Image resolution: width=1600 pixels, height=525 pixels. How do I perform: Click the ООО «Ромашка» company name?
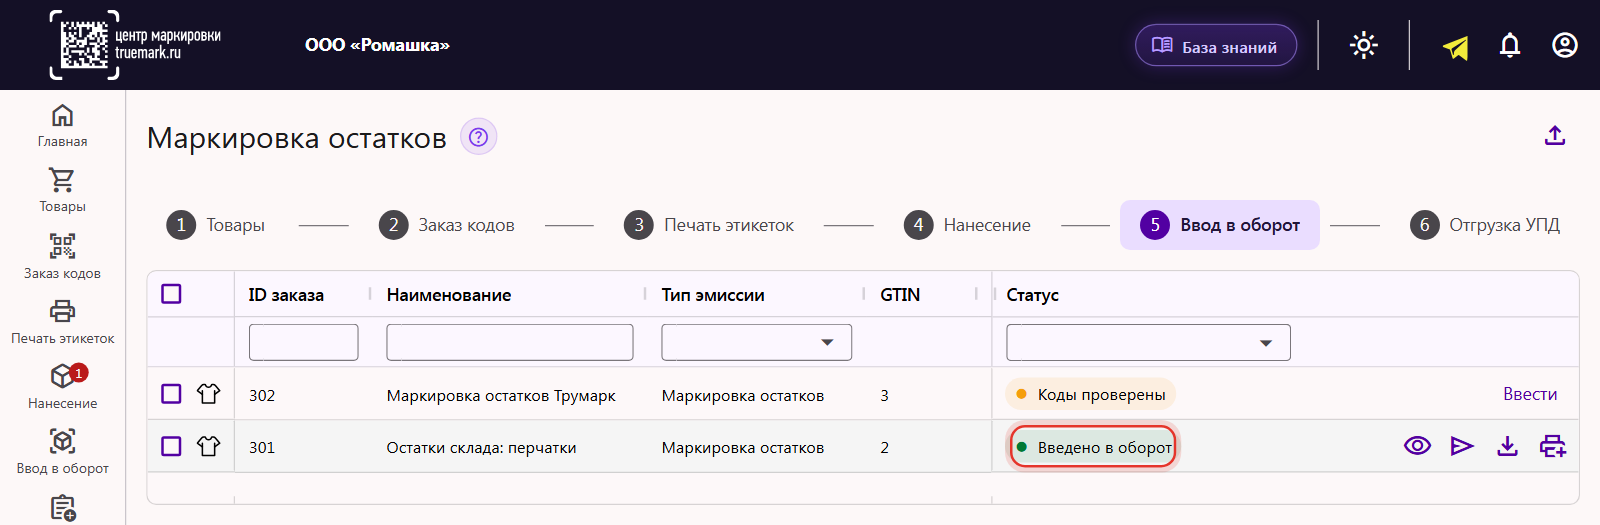[x=377, y=45]
